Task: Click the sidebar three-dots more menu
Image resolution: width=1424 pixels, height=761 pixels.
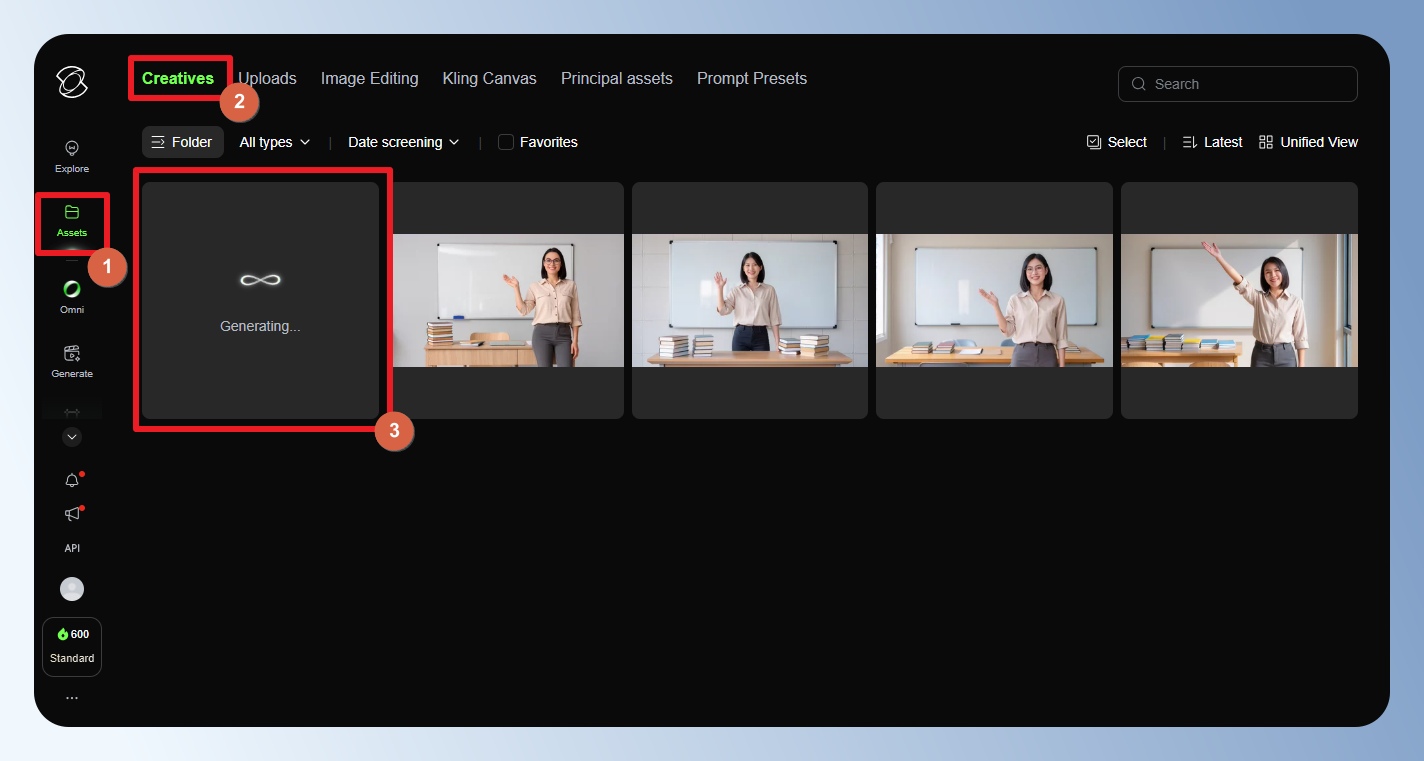Action: [72, 698]
